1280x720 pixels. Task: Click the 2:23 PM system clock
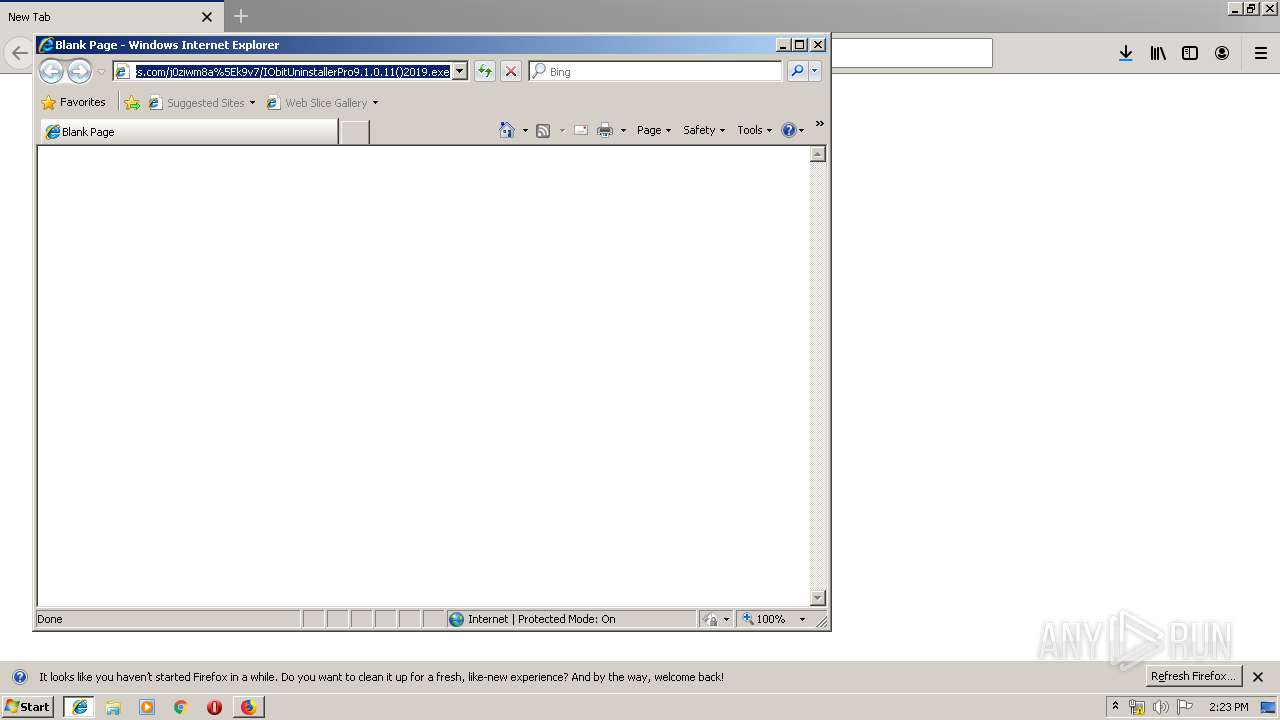pos(1229,707)
